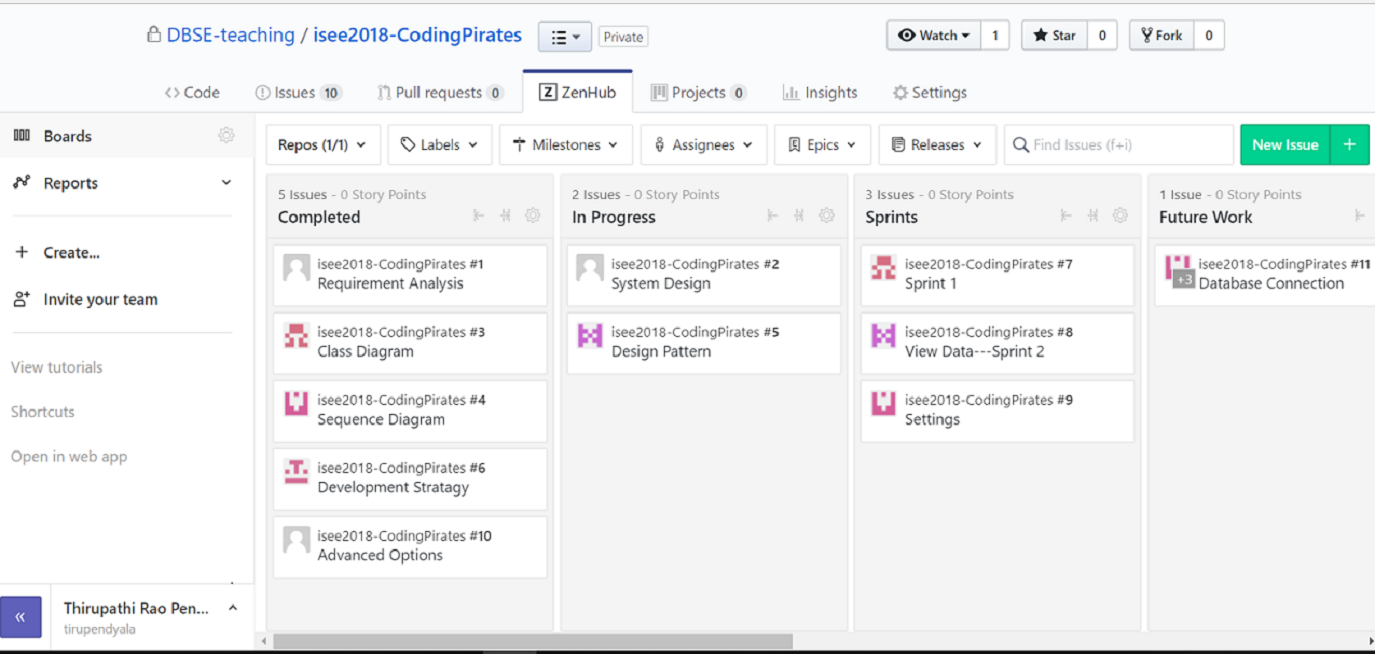Image resolution: width=1375 pixels, height=654 pixels.
Task: Click the fork count 0
Action: pyautogui.click(x=1209, y=35)
